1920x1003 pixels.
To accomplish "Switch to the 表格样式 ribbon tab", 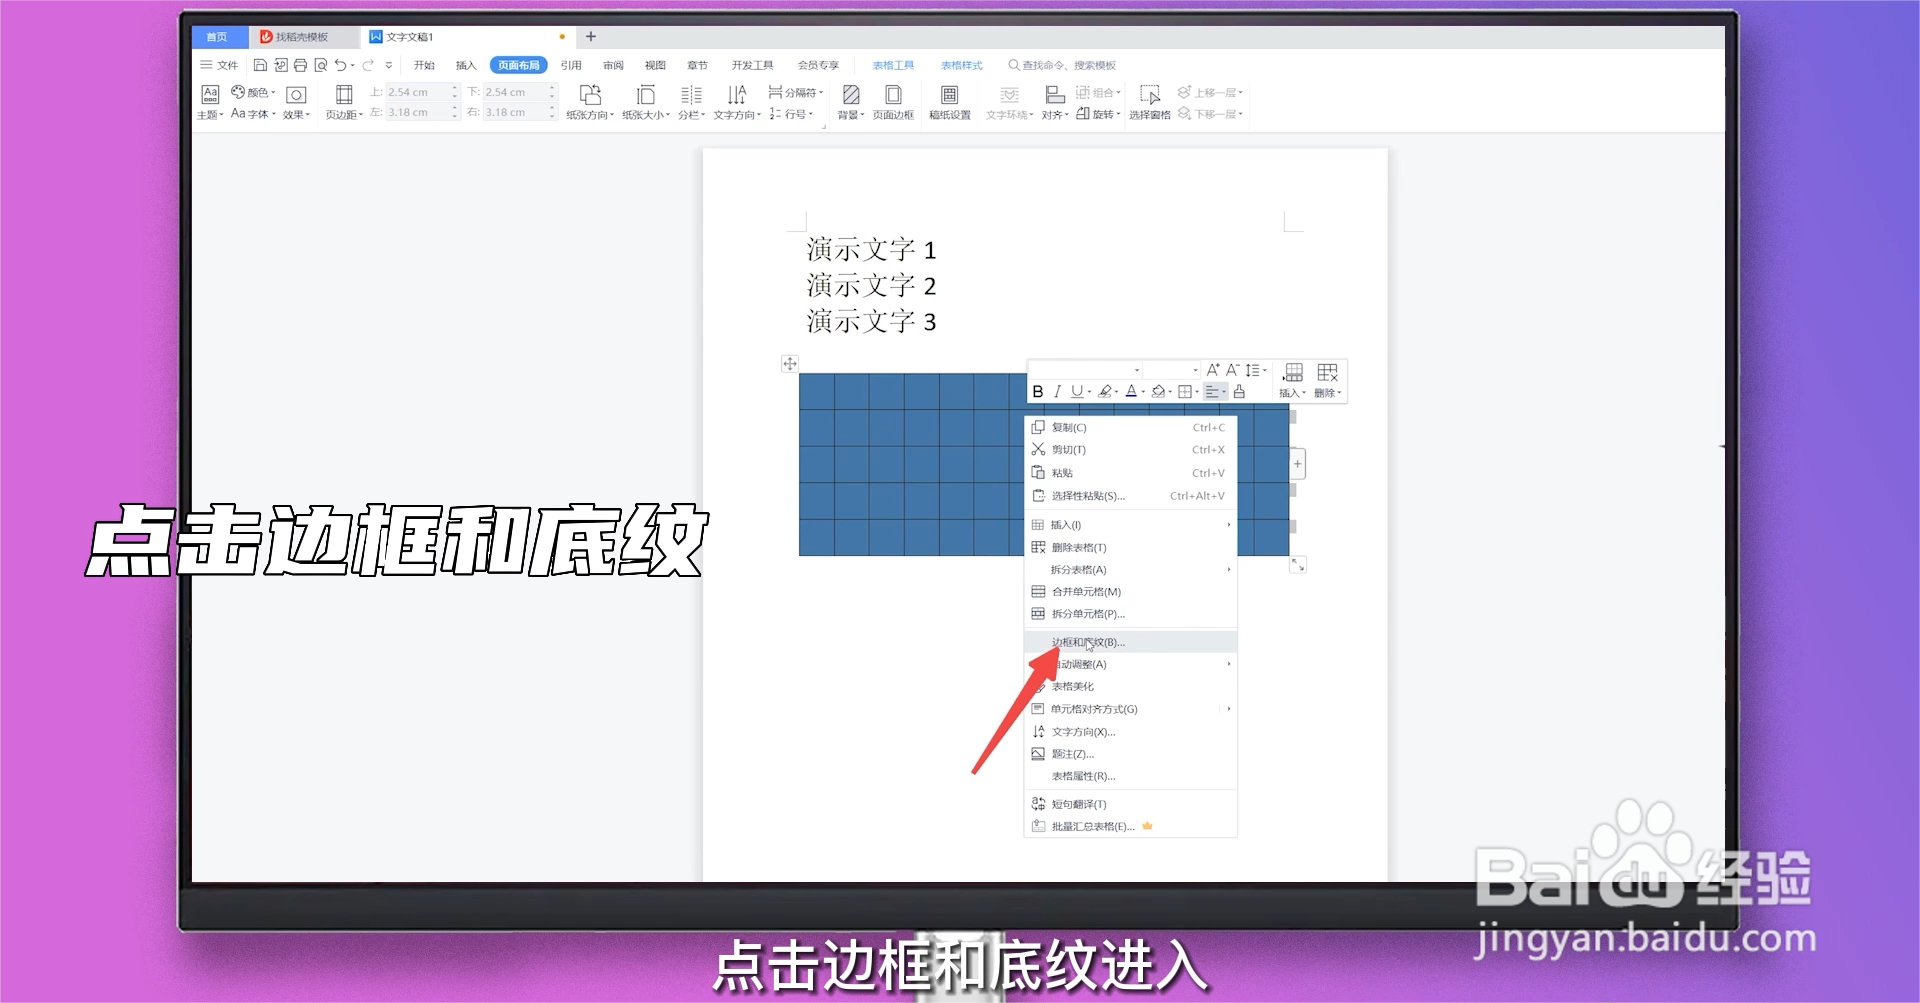I will point(961,64).
